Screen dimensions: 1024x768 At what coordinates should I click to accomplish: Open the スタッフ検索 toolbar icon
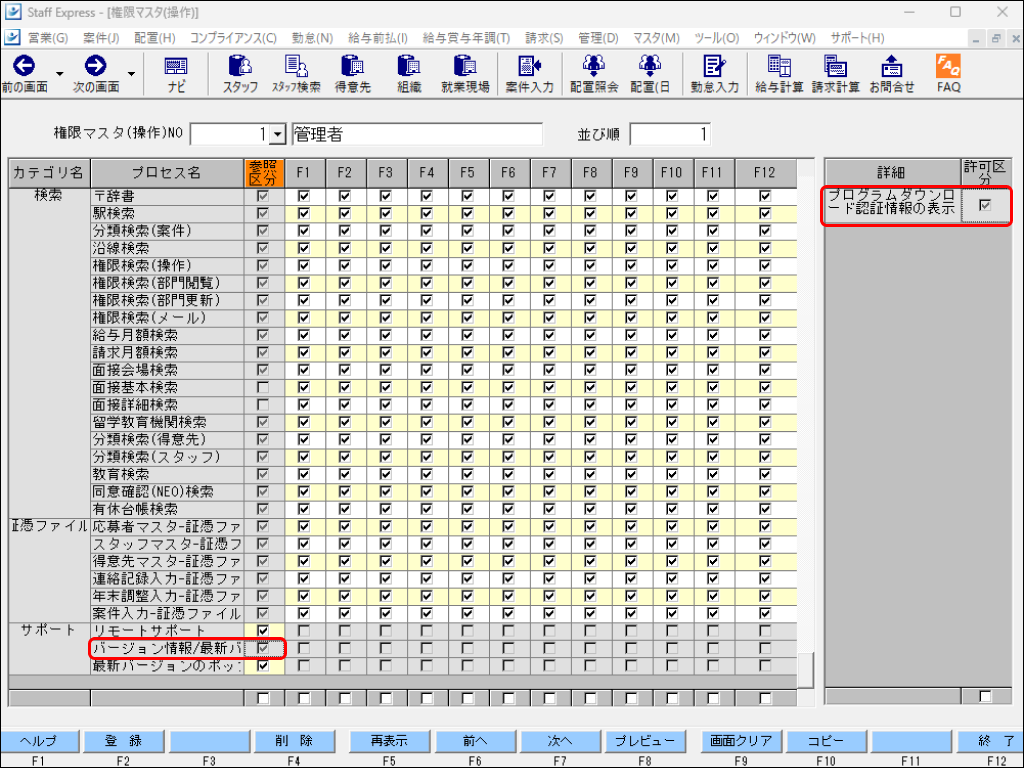coord(296,67)
